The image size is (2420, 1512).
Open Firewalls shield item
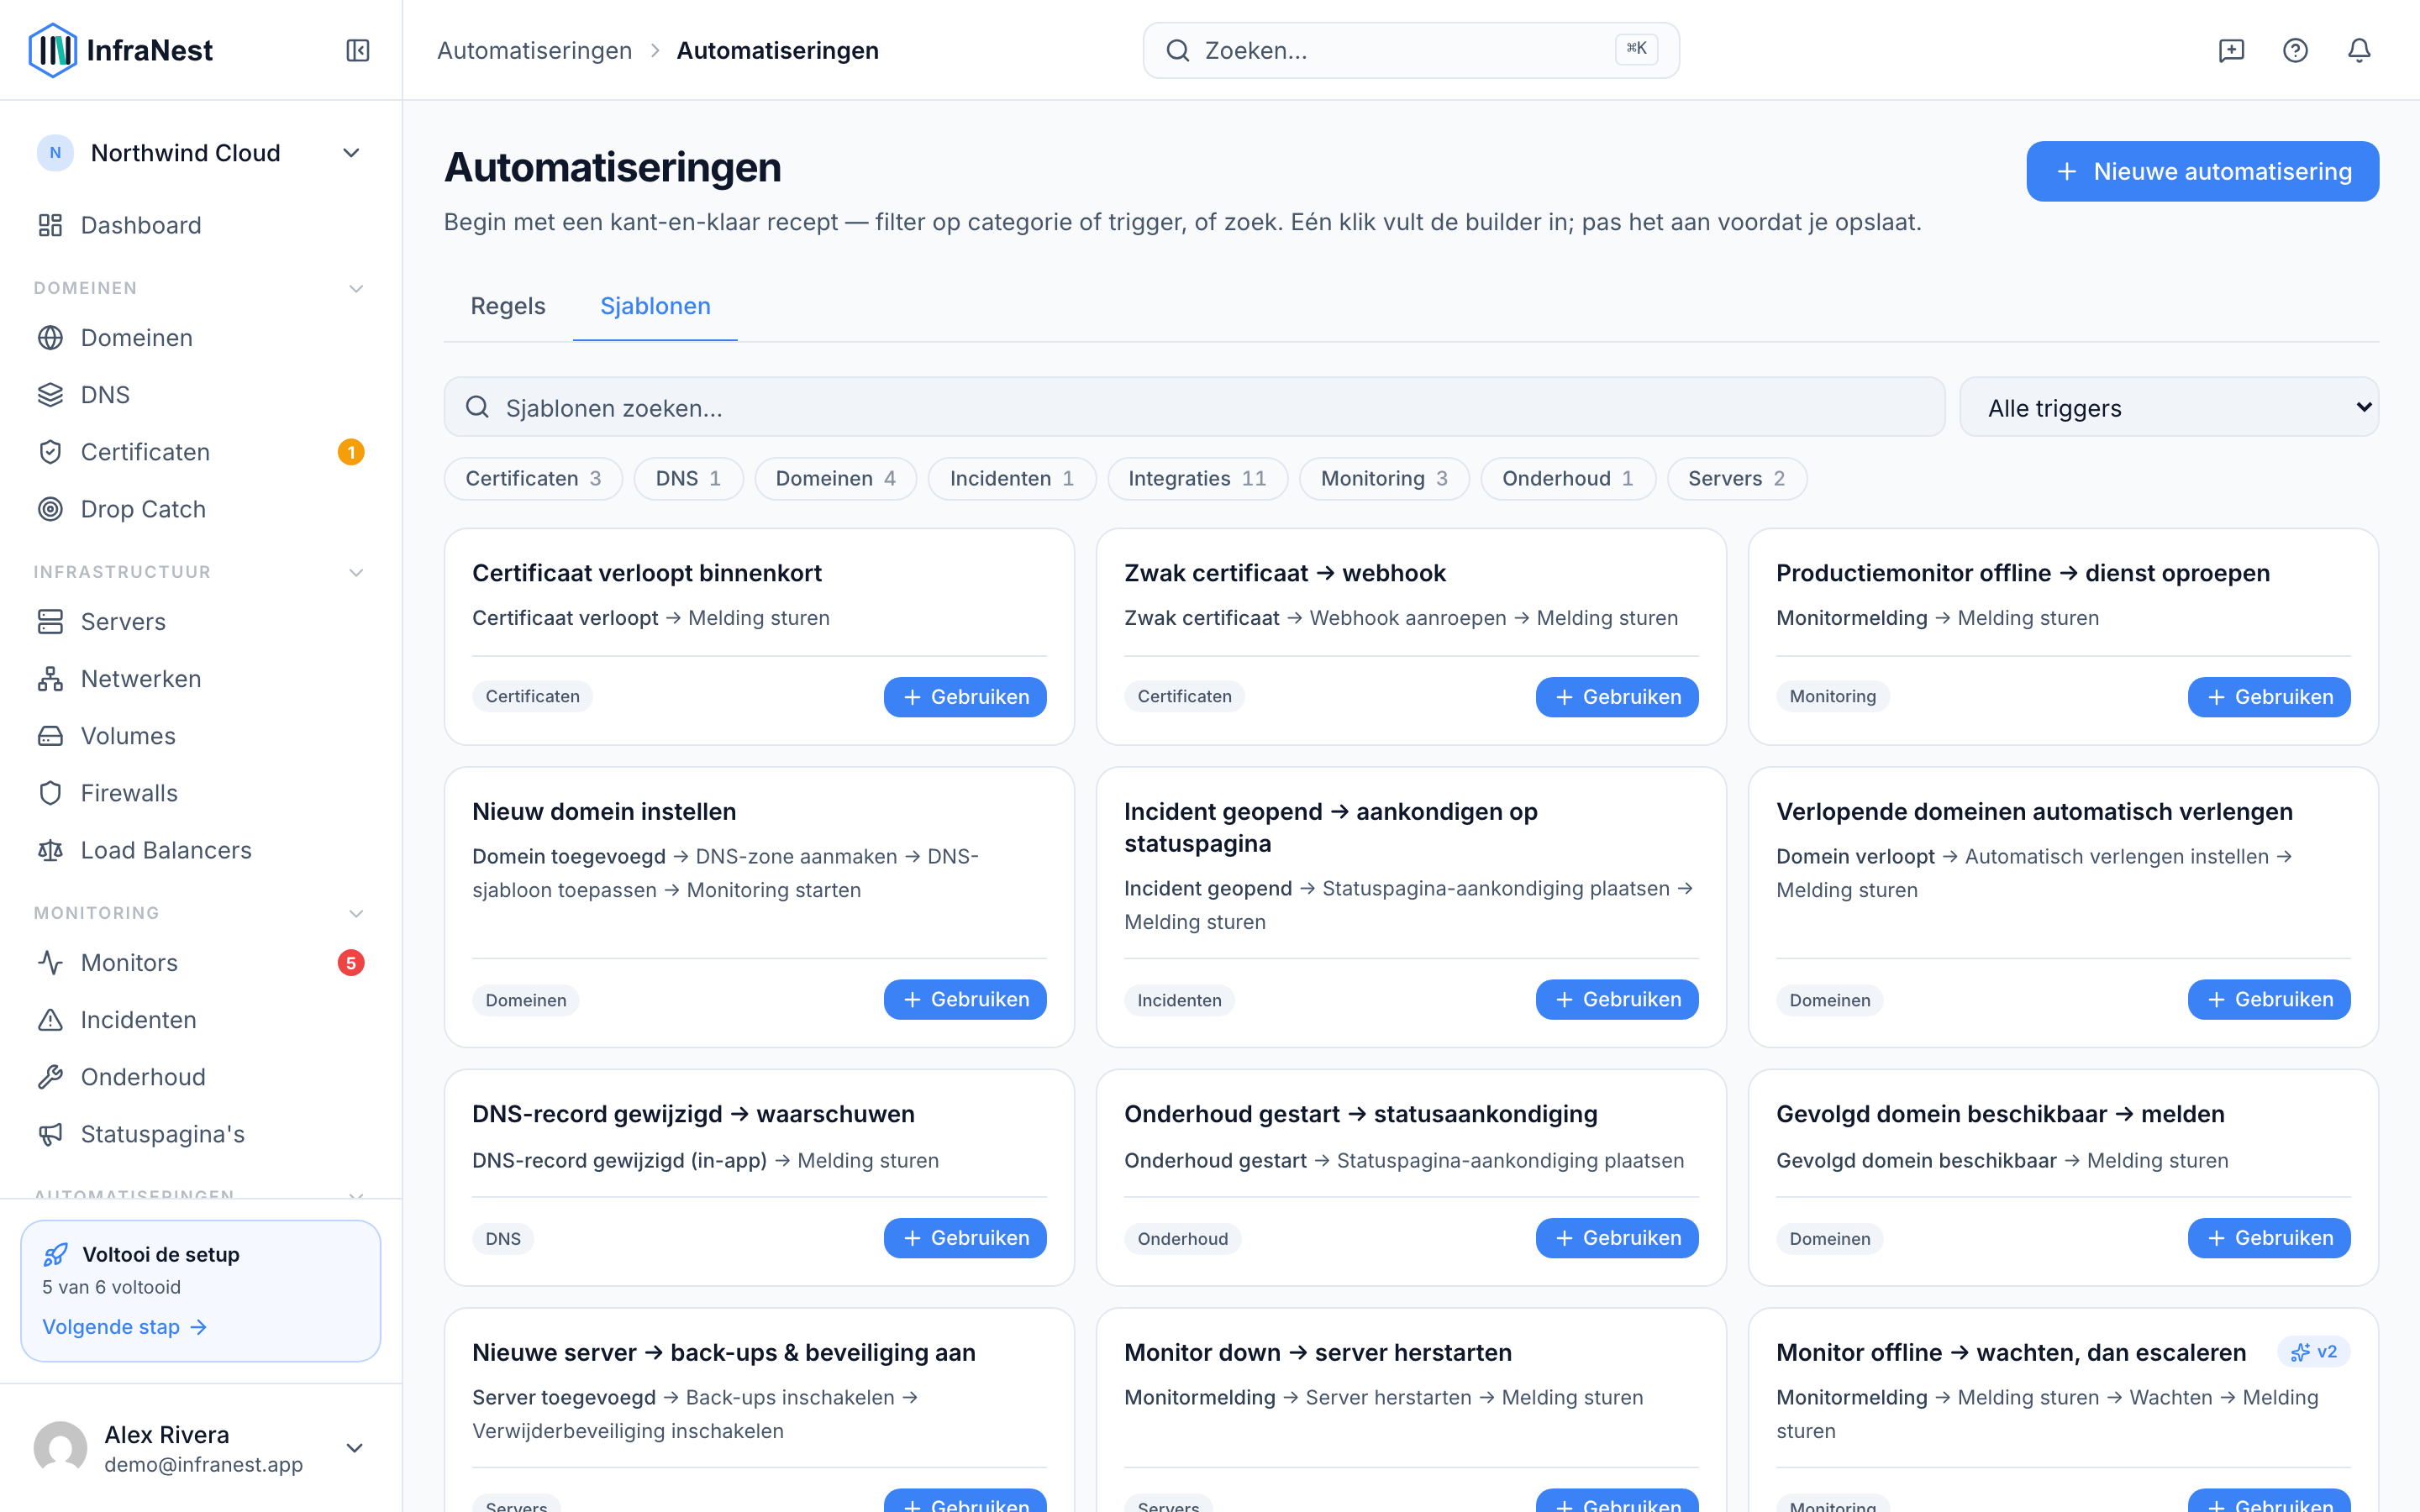(x=200, y=793)
